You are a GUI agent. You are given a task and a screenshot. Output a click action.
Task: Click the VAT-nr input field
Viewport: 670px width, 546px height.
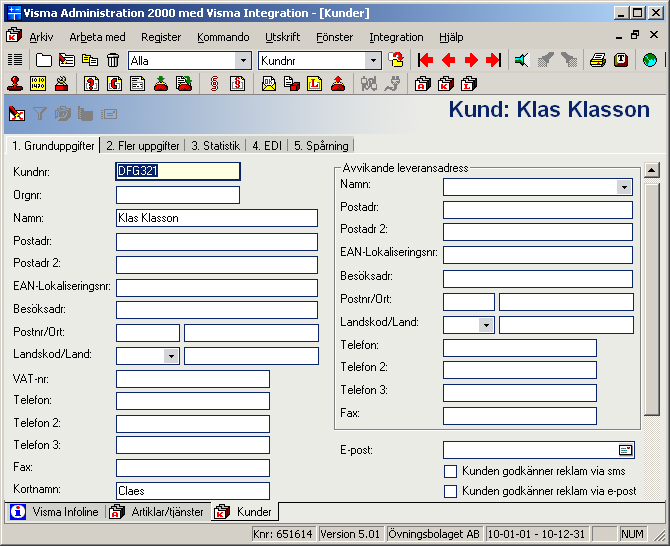193,379
